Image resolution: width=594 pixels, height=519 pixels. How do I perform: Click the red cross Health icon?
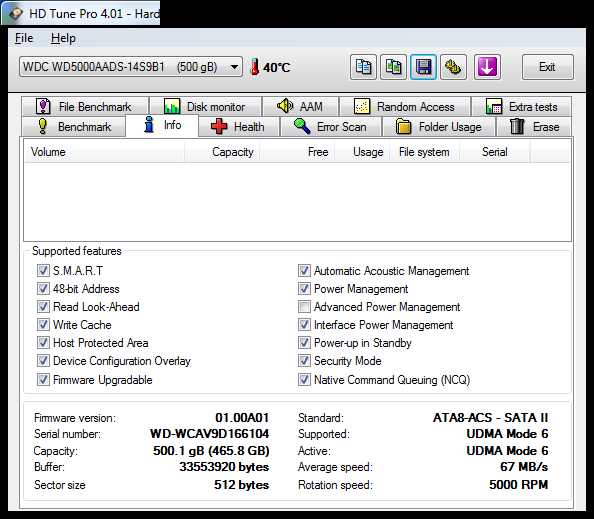(x=219, y=126)
